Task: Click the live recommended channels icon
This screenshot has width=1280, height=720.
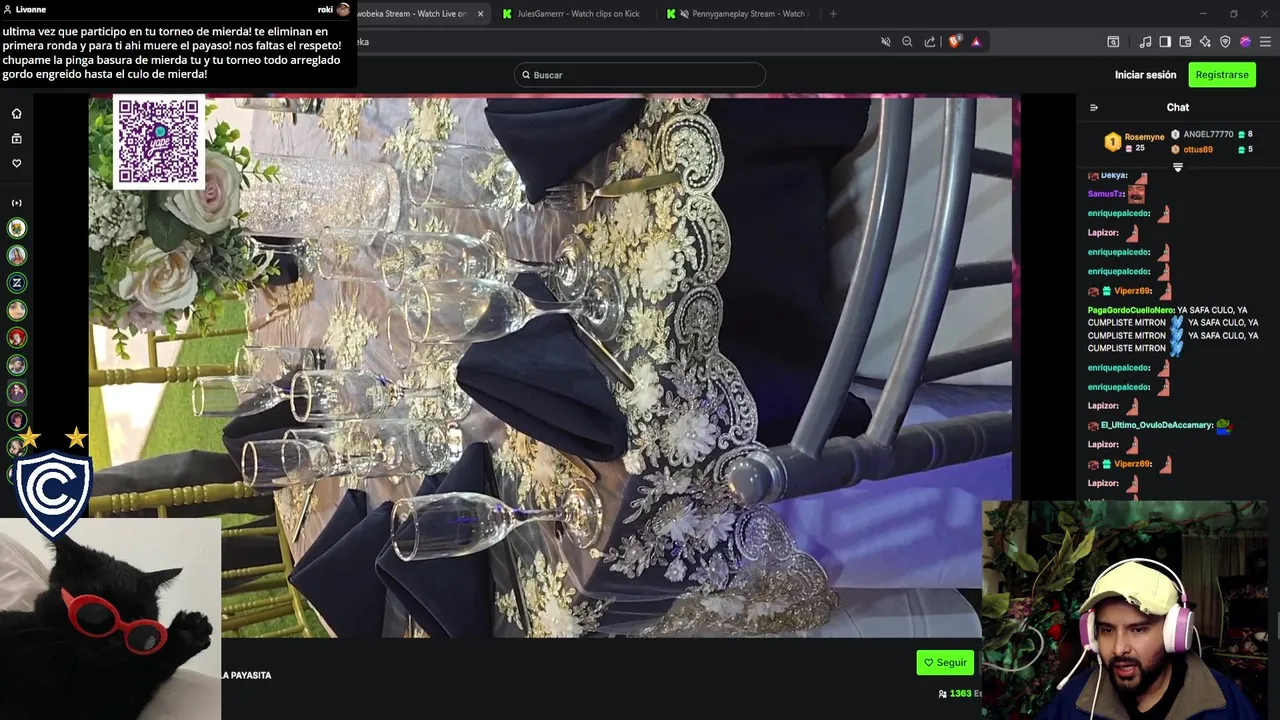Action: pos(16,203)
